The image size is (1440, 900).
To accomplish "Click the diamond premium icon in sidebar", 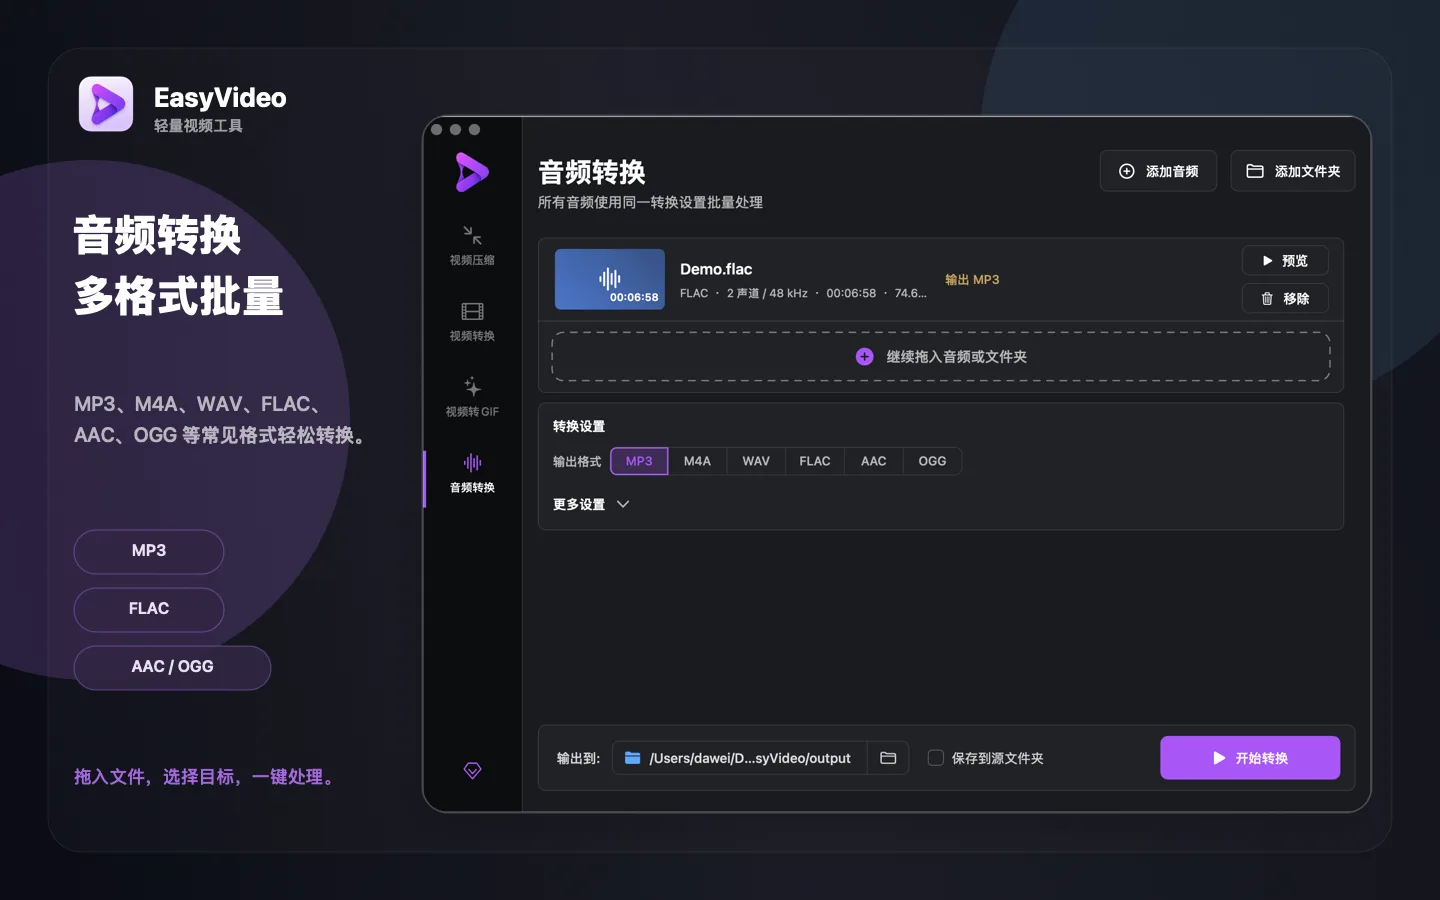I will 473,770.
